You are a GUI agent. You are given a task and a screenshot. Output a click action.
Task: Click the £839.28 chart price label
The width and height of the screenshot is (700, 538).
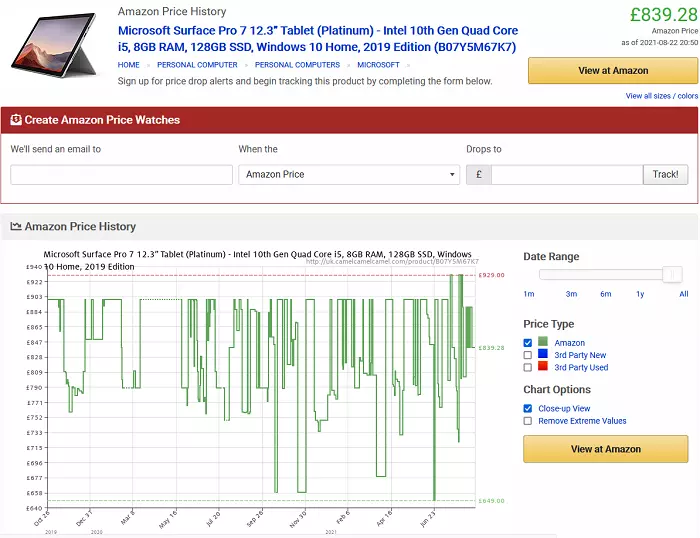click(x=492, y=348)
